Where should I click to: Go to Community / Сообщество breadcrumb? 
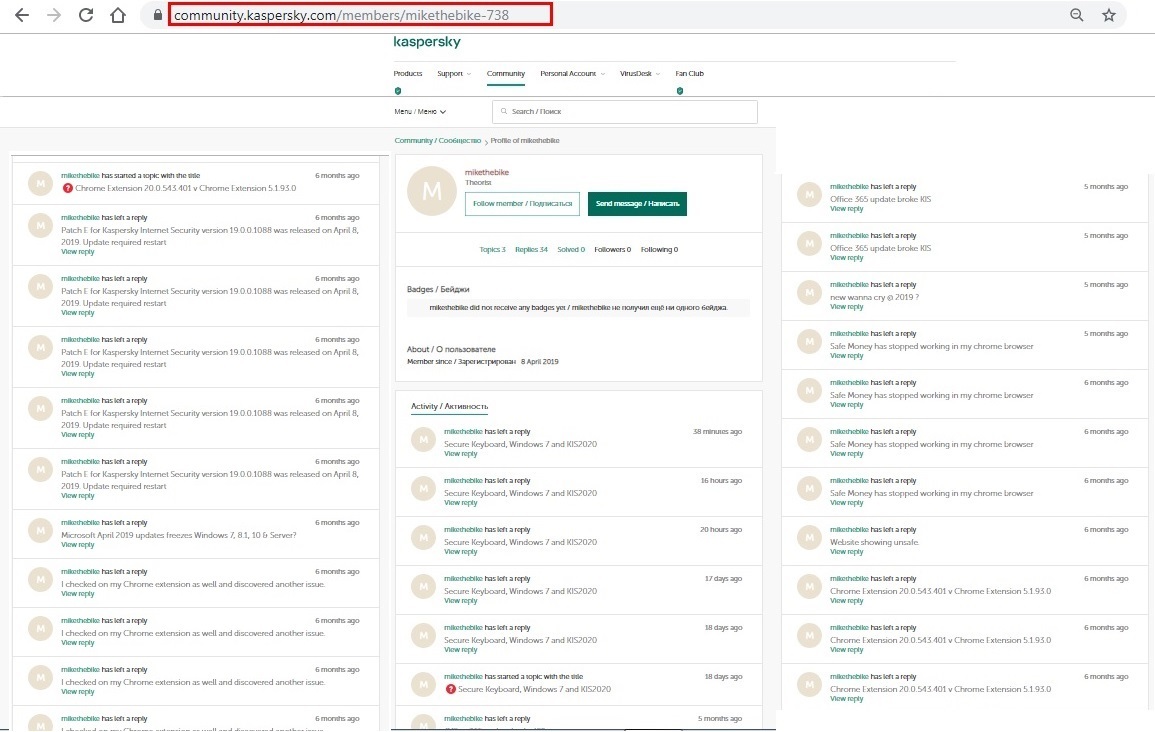pos(438,141)
